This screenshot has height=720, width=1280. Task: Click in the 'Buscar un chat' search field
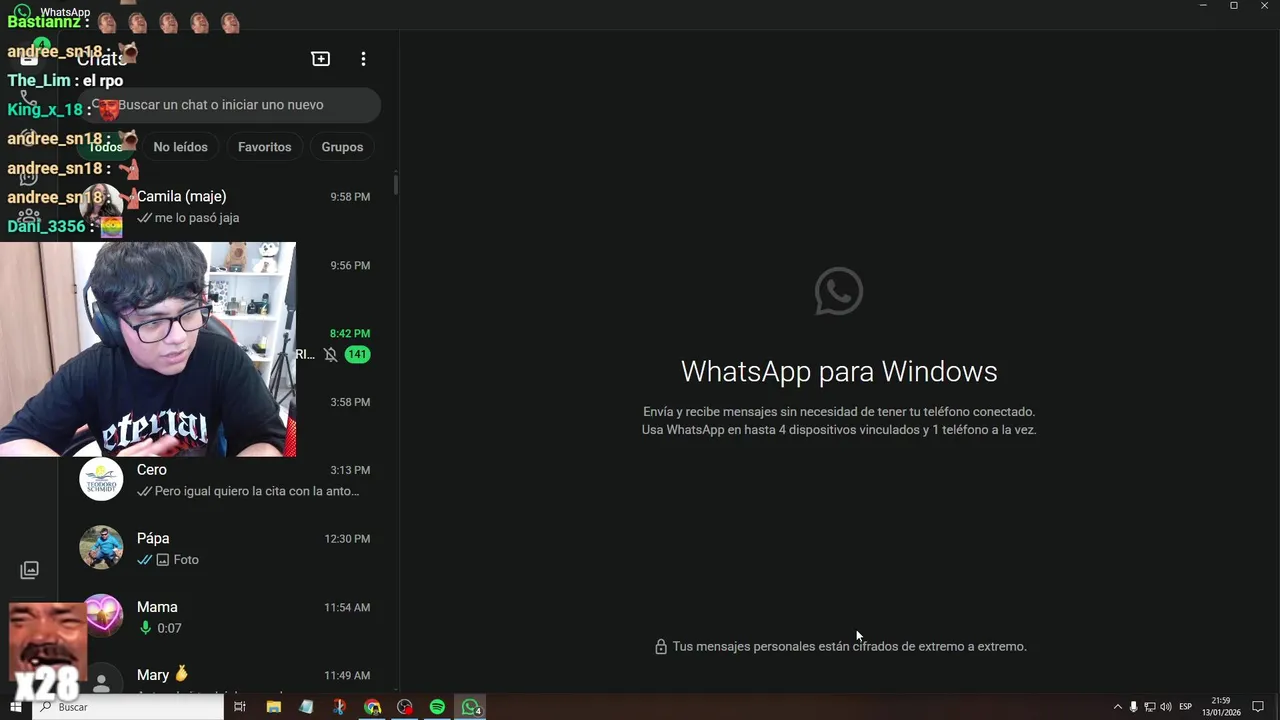pos(230,105)
